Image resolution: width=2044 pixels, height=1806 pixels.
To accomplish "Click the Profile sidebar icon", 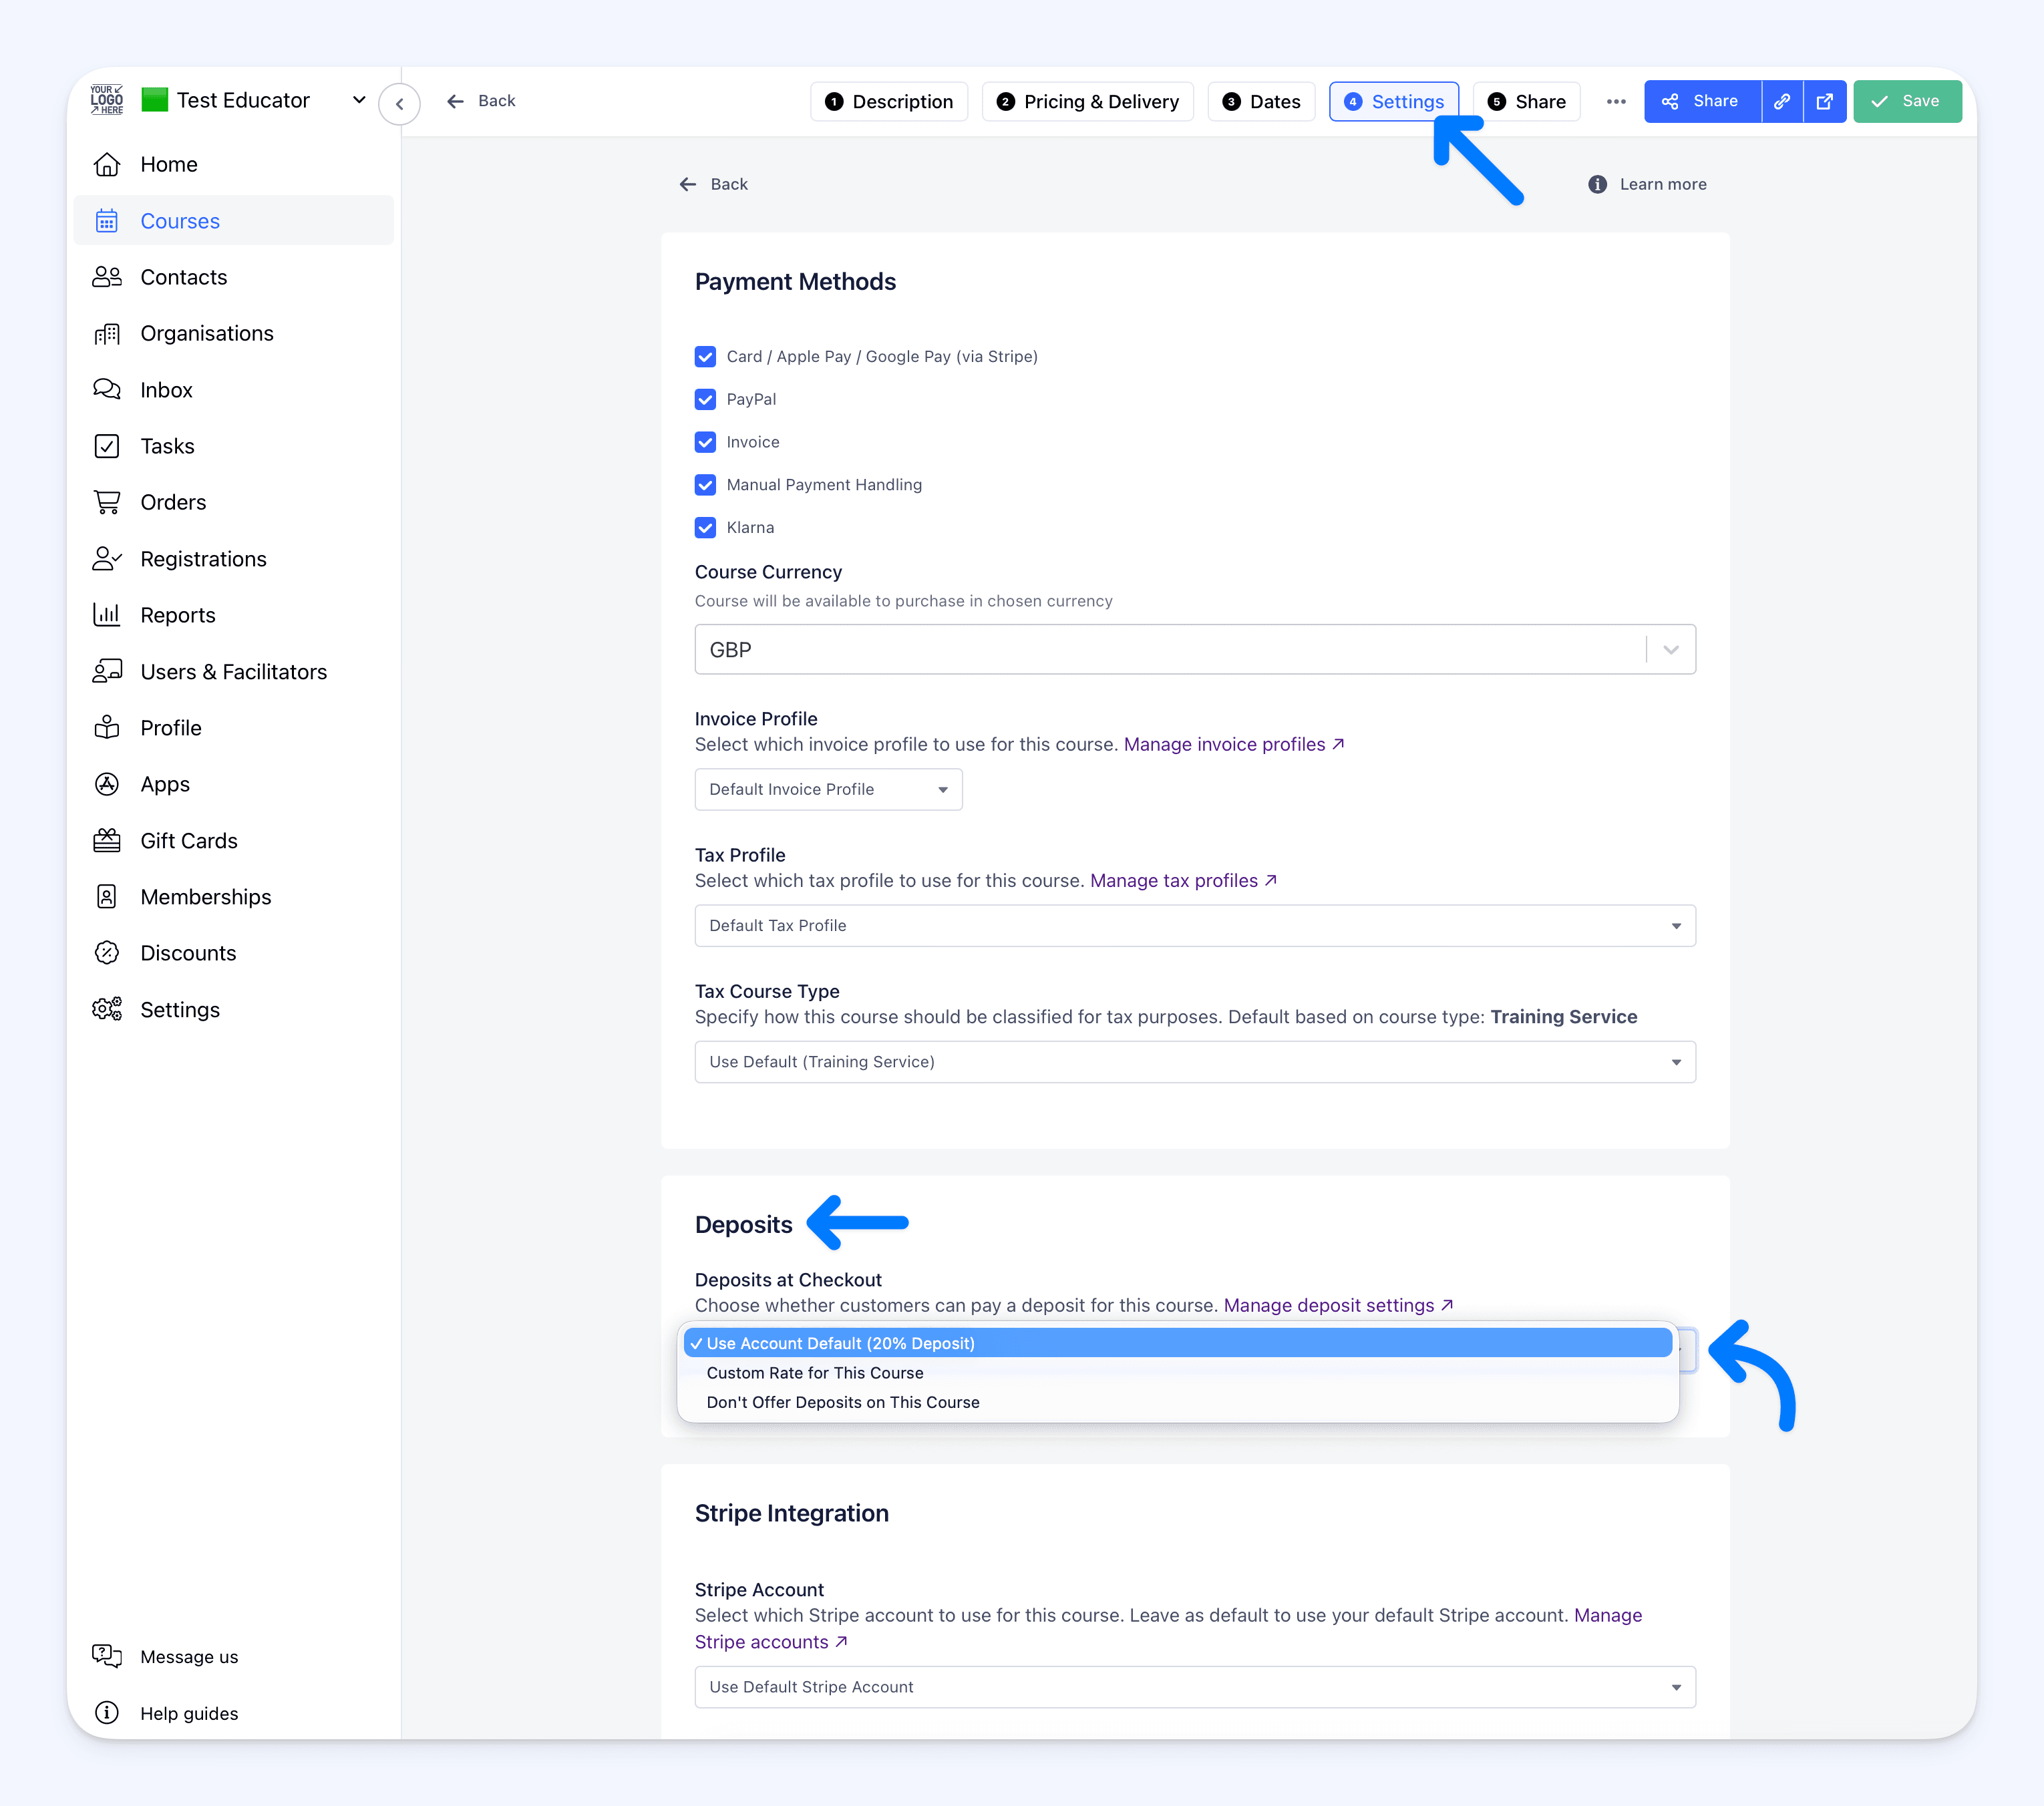I will point(107,728).
